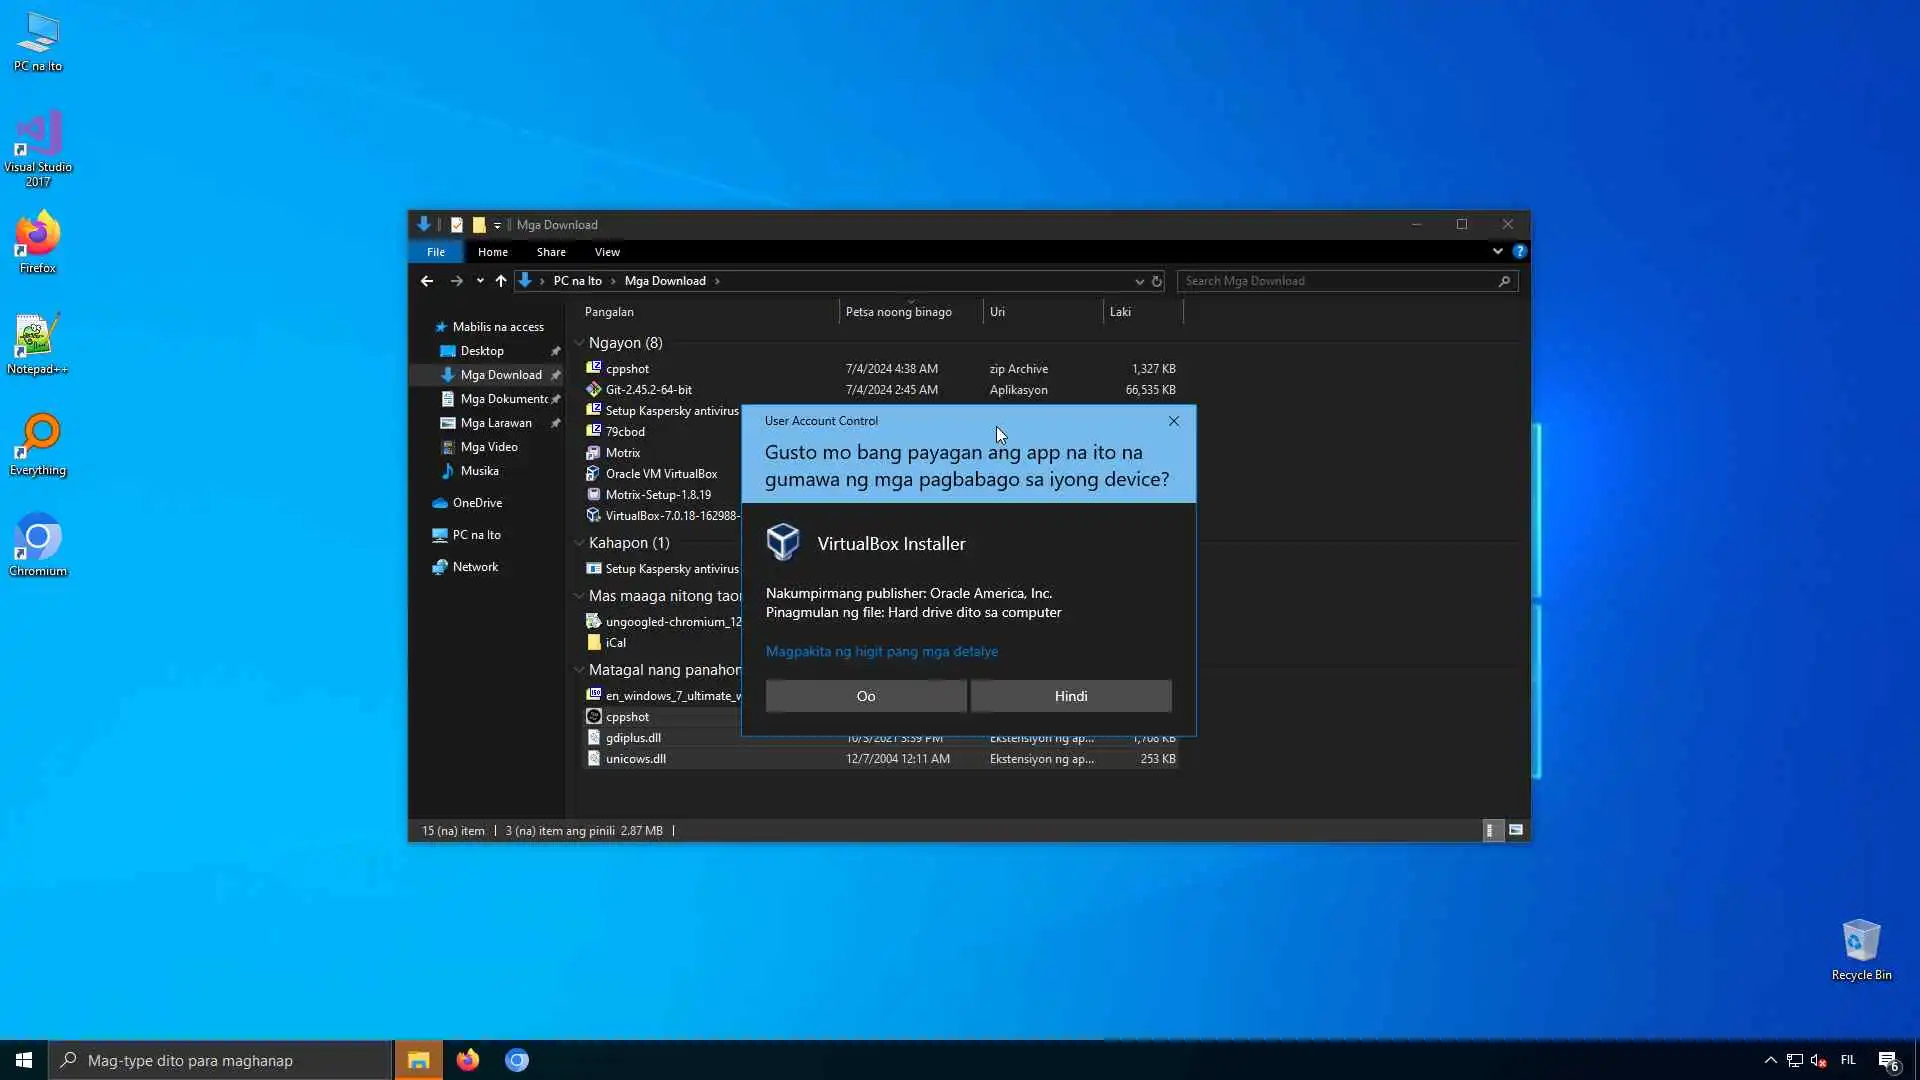This screenshot has width=1920, height=1080.
Task: Open the Share ribbon tab
Action: 550,252
